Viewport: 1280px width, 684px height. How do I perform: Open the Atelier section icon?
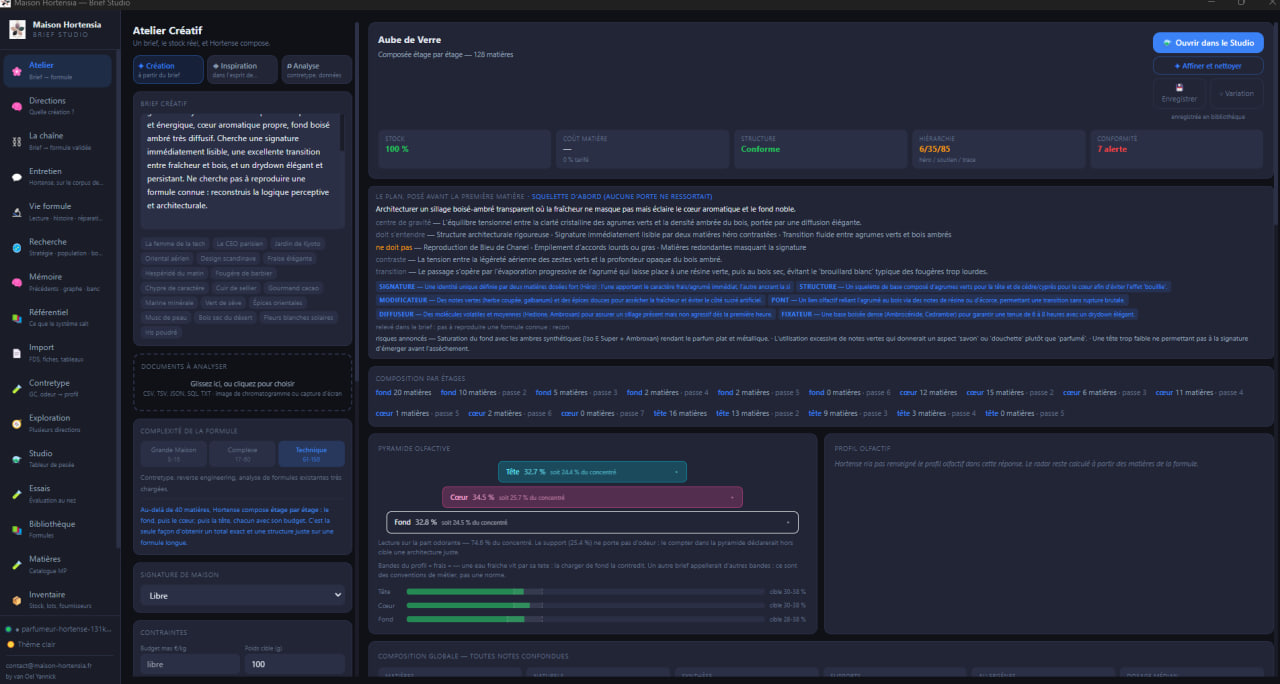tap(17, 70)
